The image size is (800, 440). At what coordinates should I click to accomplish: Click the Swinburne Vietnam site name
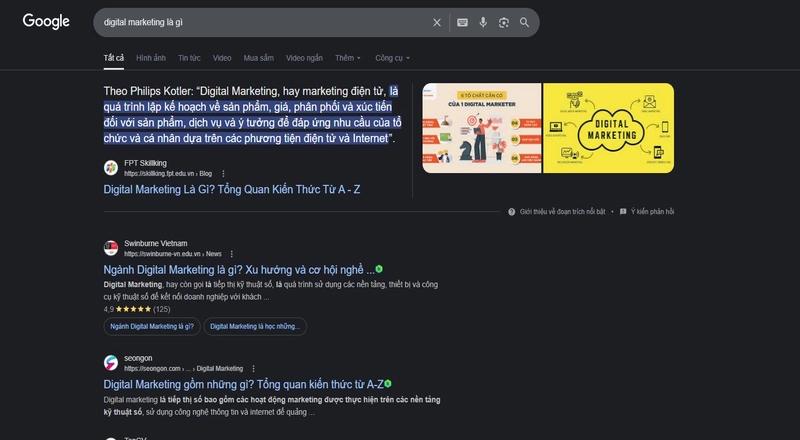pyautogui.click(x=156, y=243)
